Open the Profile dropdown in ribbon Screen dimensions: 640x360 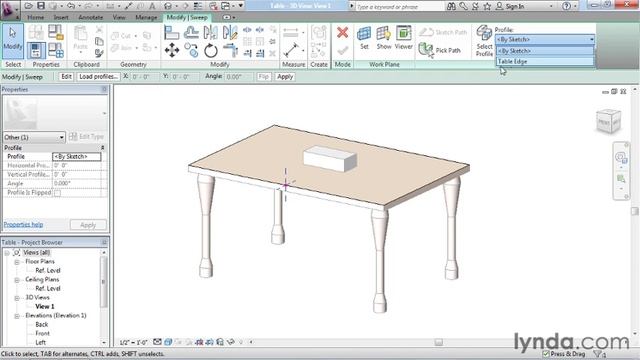tap(545, 39)
